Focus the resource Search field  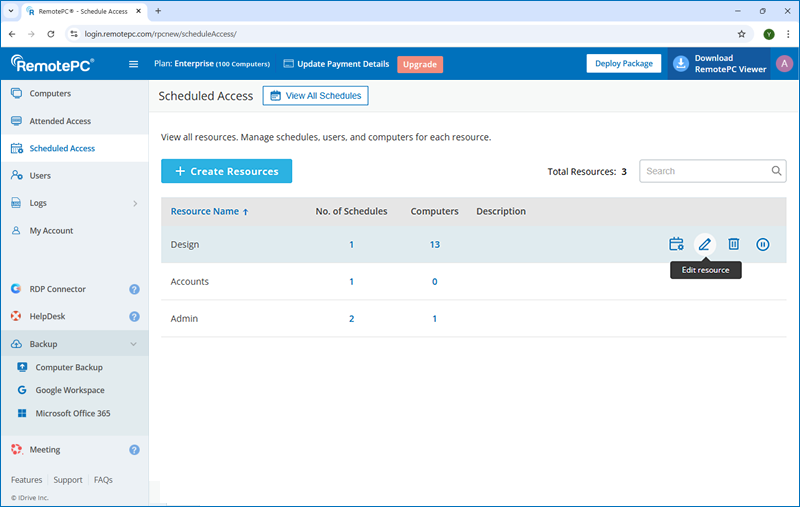pyautogui.click(x=705, y=171)
